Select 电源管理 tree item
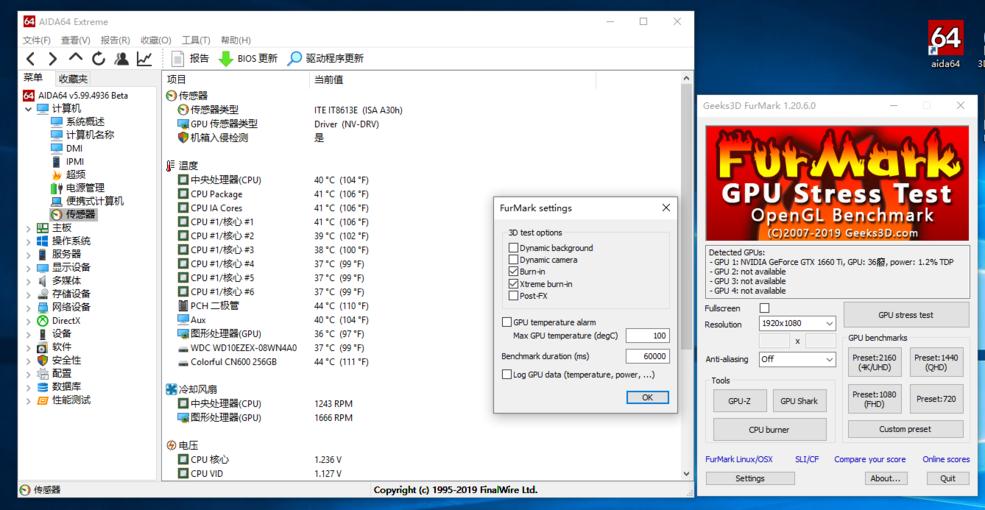This screenshot has height=510, width=985. (85, 188)
